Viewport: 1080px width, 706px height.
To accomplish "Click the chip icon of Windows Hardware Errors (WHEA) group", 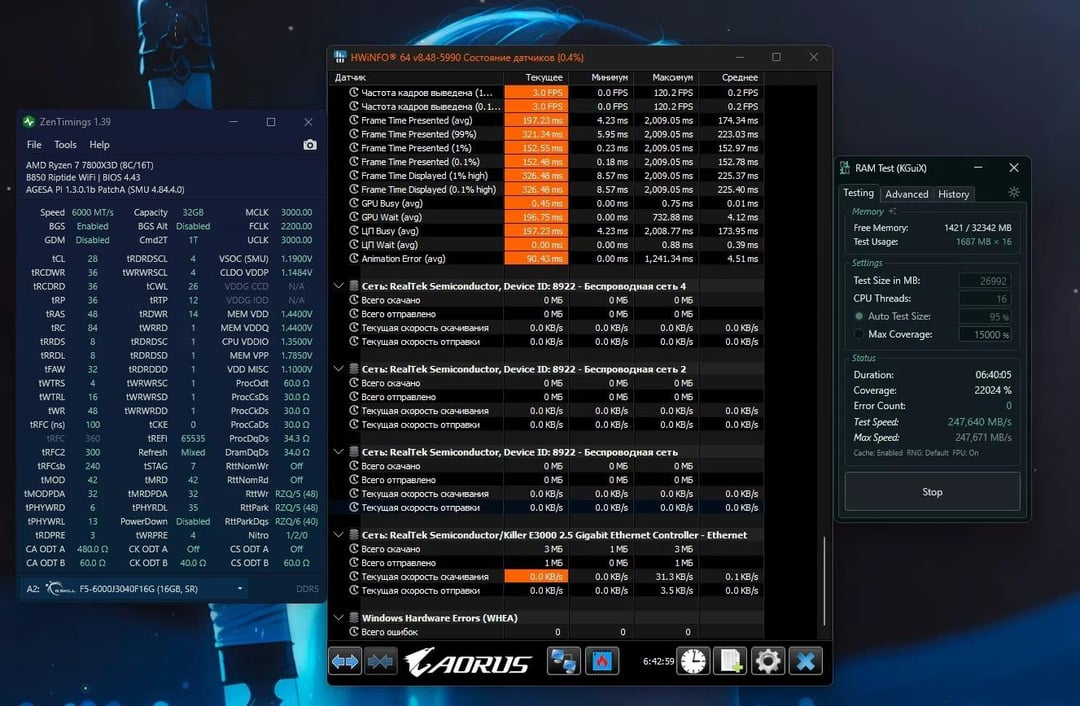I will (x=353, y=618).
